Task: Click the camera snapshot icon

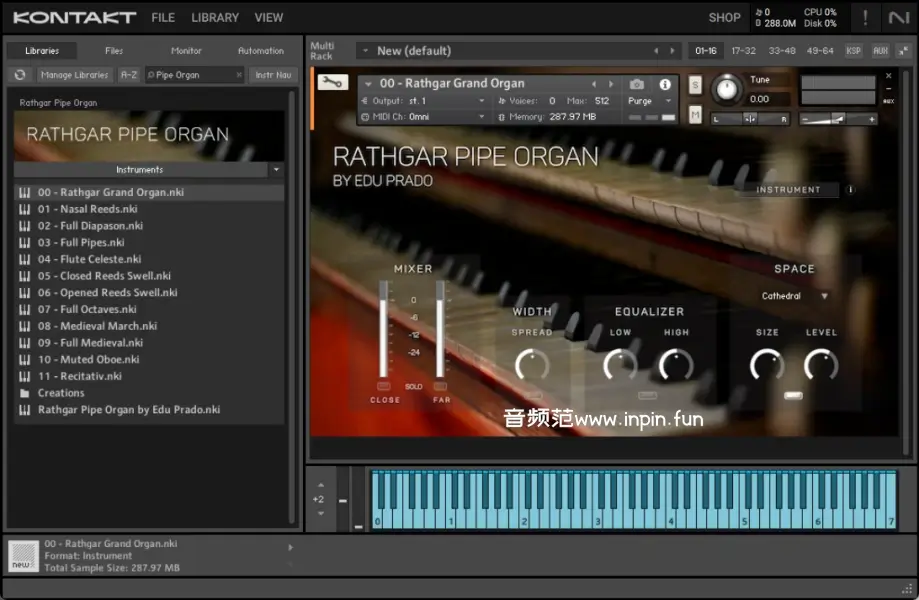Action: 637,84
